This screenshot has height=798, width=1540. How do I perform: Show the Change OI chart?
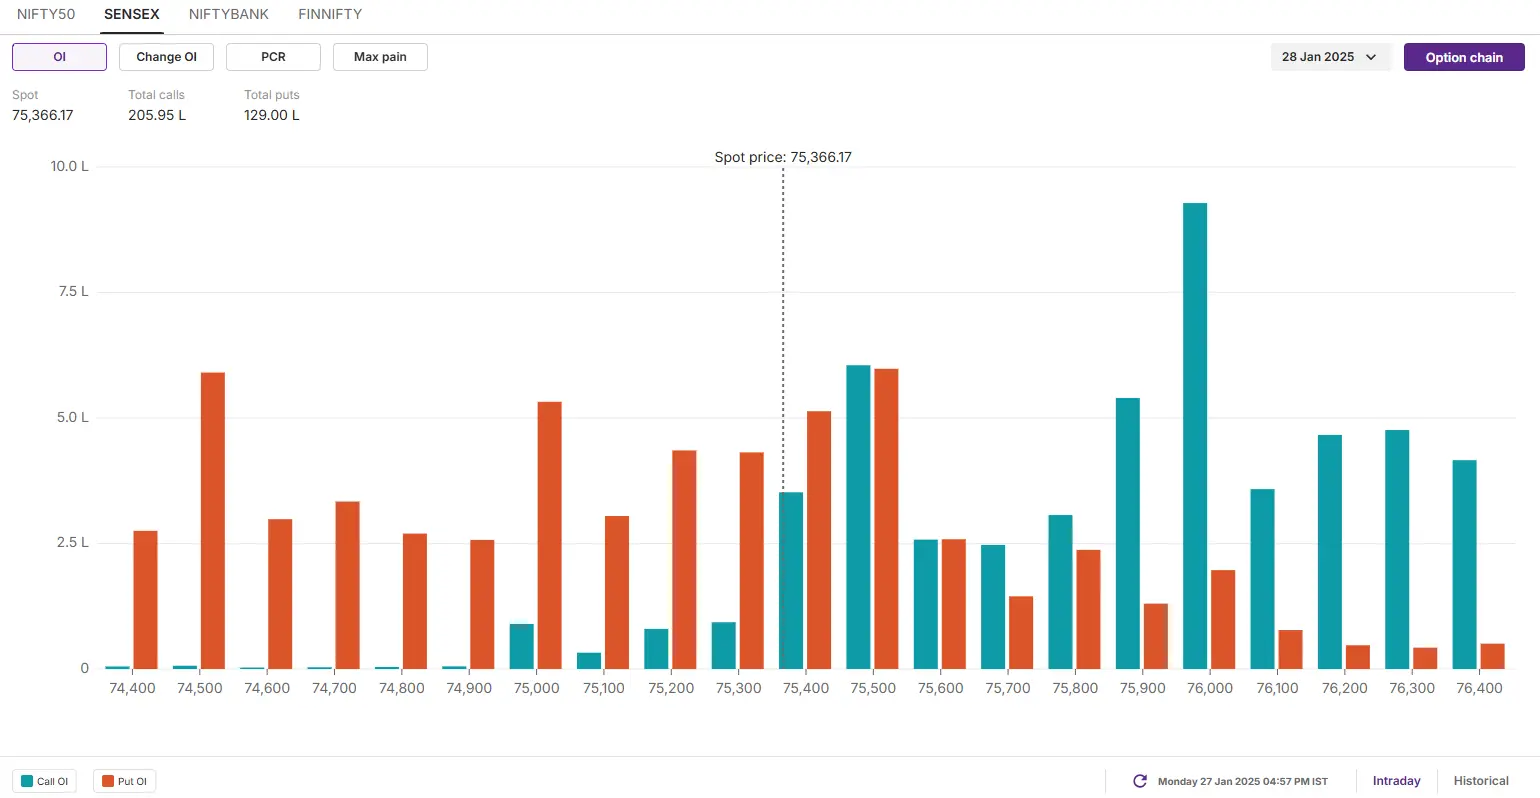click(166, 57)
